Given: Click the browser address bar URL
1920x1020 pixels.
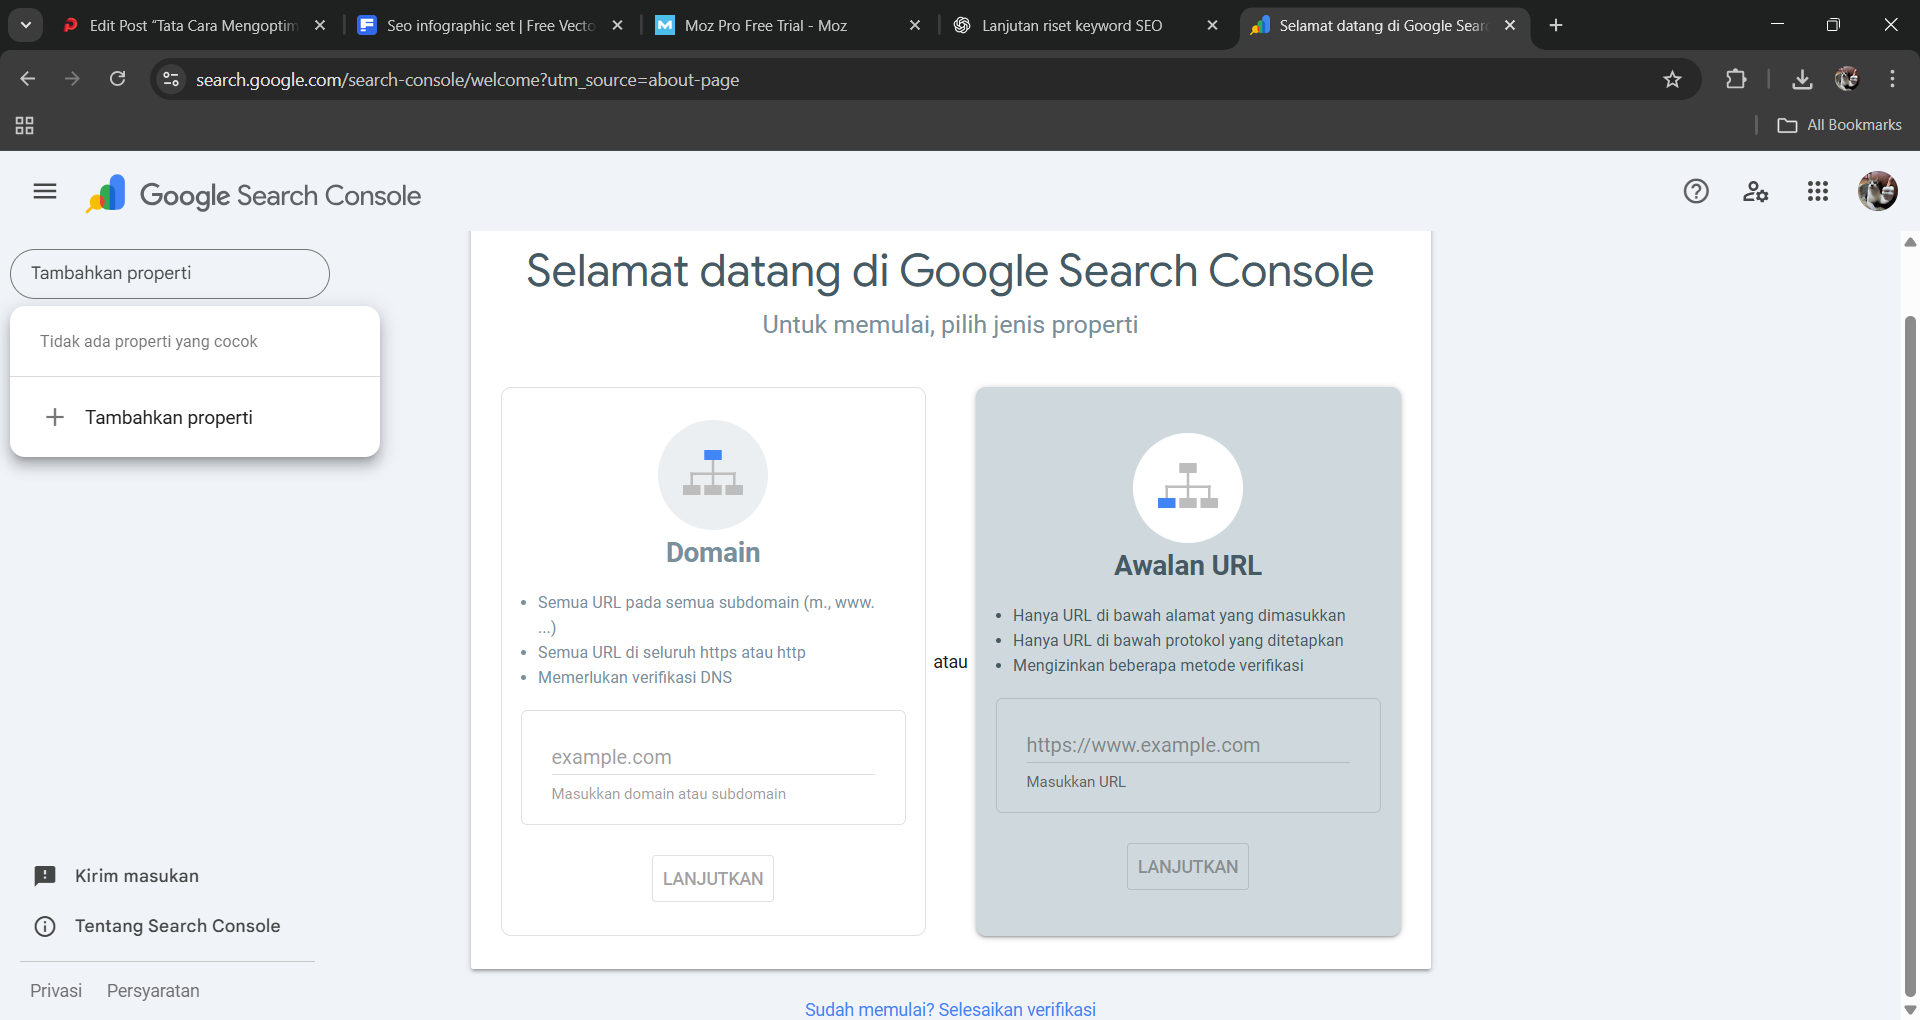Looking at the screenshot, I should 468,79.
